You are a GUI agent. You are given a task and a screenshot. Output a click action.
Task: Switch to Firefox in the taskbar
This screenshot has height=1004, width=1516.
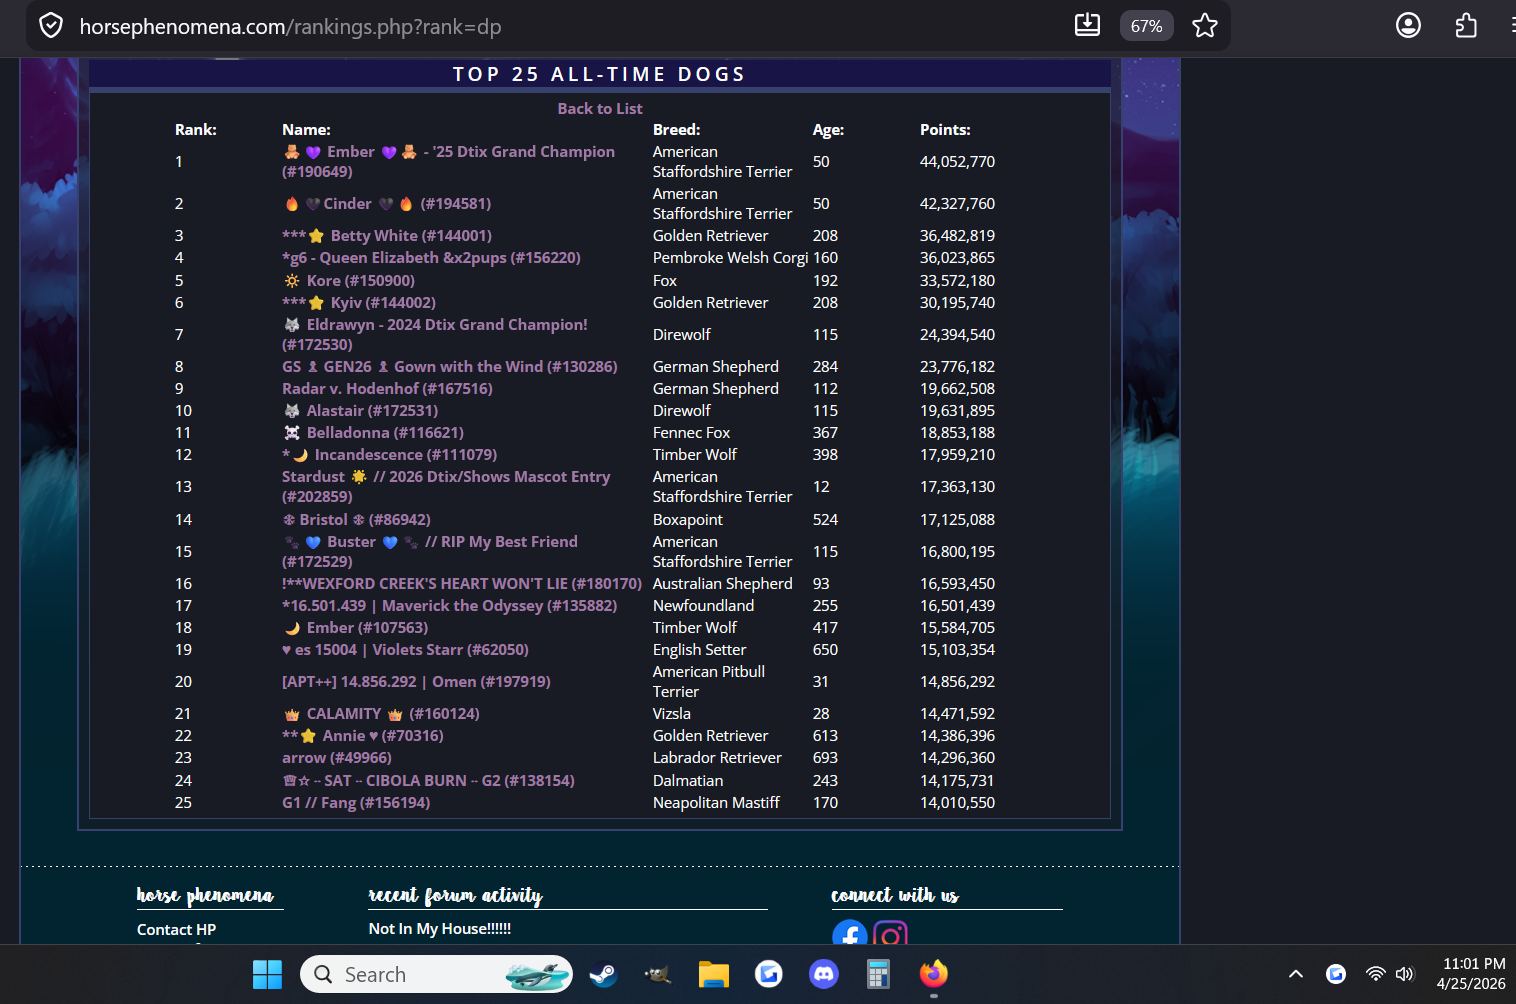coord(934,974)
